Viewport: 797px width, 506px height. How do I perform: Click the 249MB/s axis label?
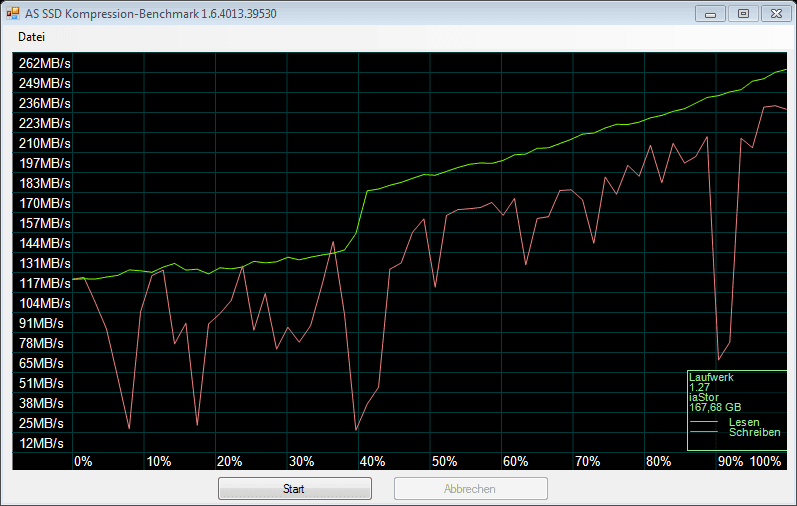pyautogui.click(x=45, y=83)
